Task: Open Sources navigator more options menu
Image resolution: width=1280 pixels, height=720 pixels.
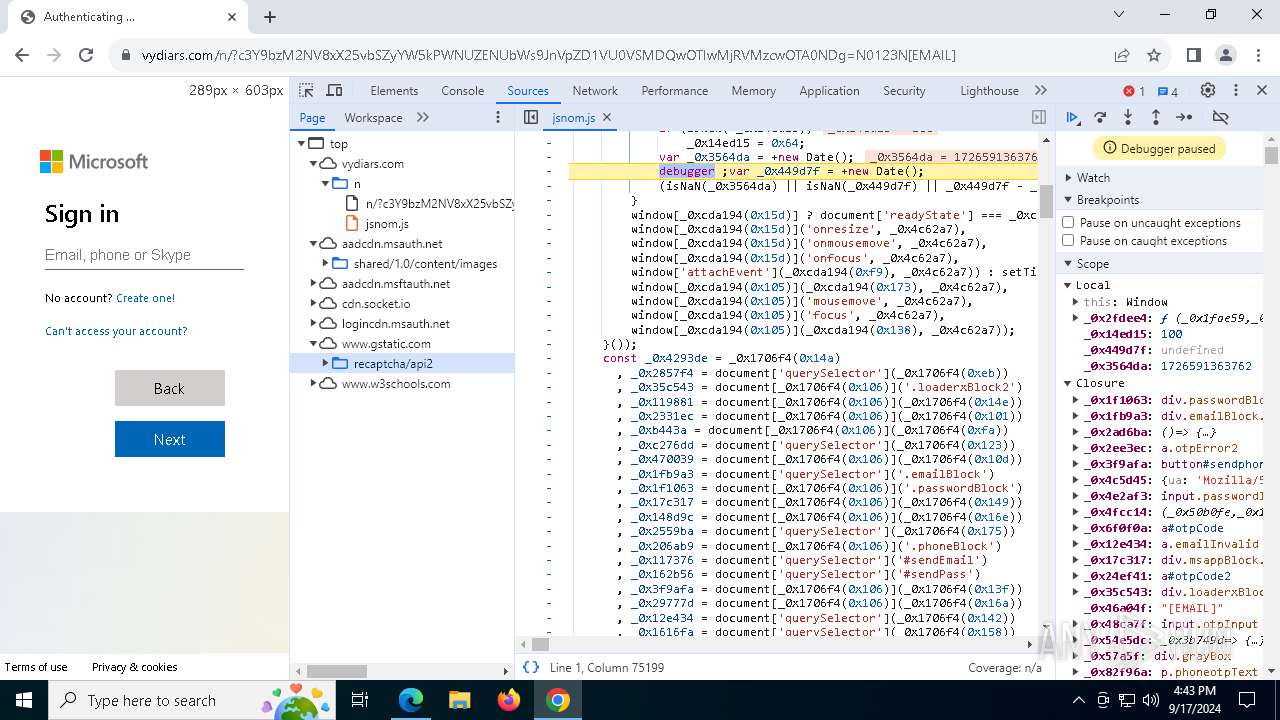Action: coord(498,117)
